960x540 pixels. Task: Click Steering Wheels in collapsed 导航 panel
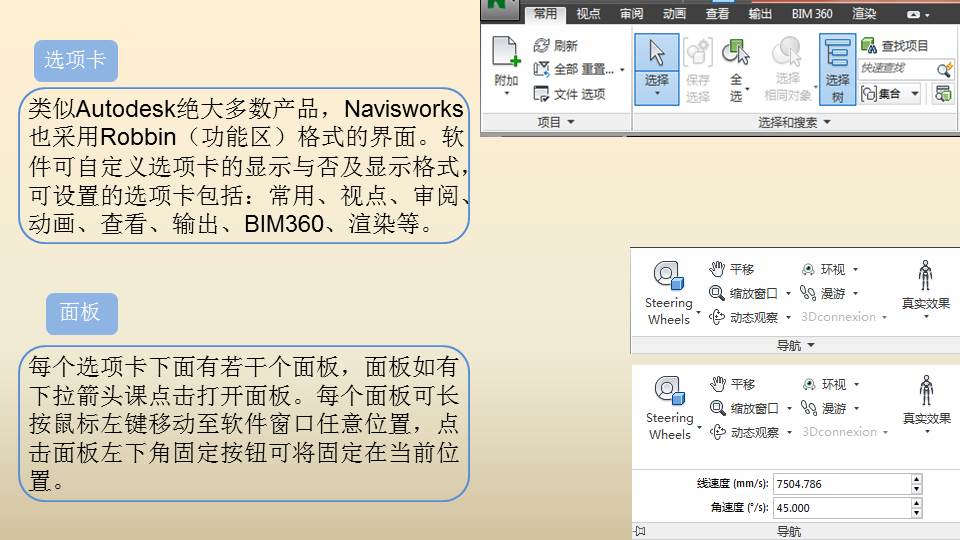click(x=669, y=293)
